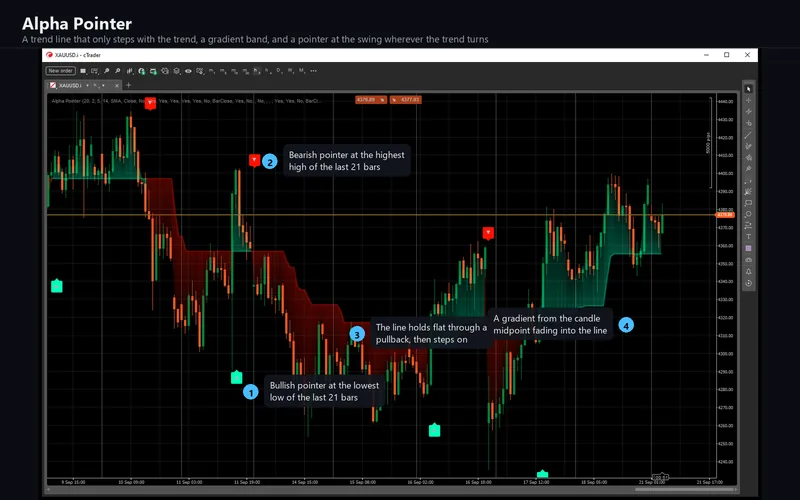Image resolution: width=800 pixels, height=500 pixels.
Task: Open the symbol dropdown arrow in XAUUSD.i tab
Action: pyautogui.click(x=88, y=85)
